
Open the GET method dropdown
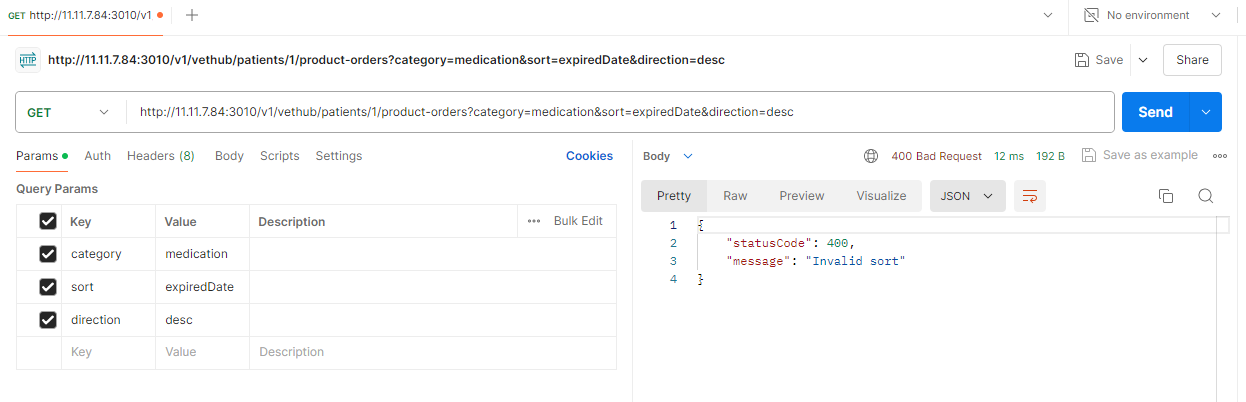(x=70, y=112)
